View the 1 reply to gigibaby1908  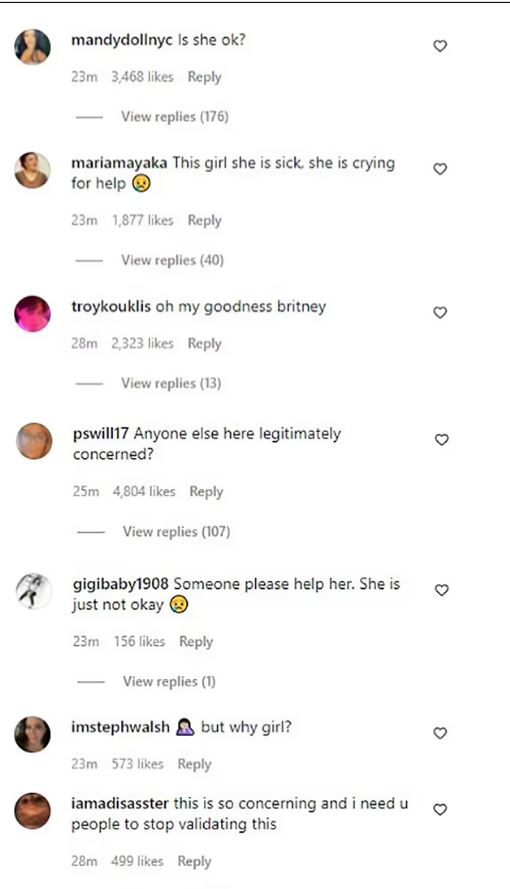click(x=169, y=681)
